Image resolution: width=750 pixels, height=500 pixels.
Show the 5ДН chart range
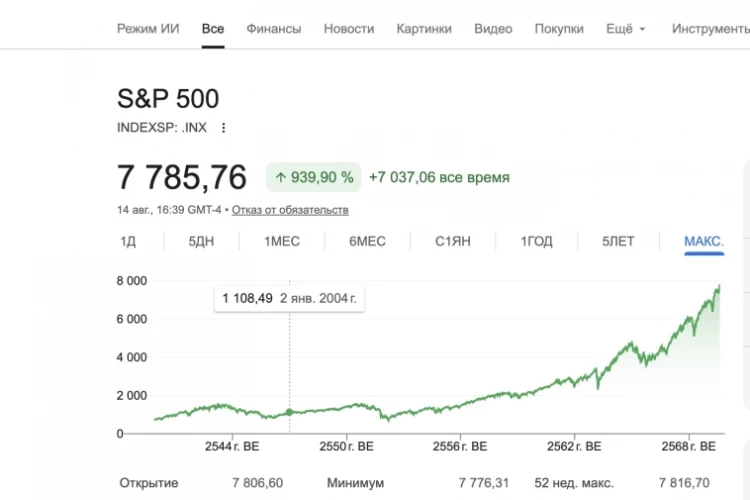coord(201,241)
